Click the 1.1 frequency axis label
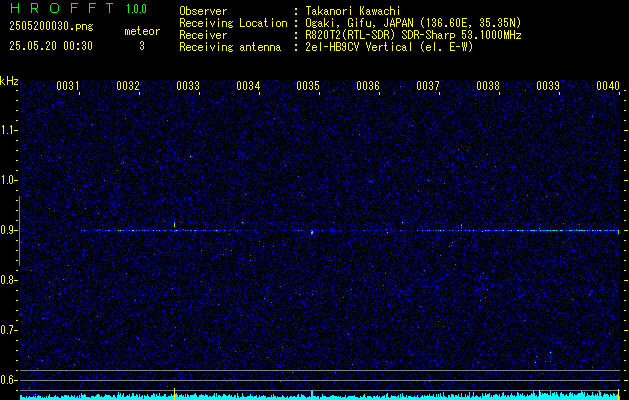Image resolution: width=629 pixels, height=400 pixels. click(x=8, y=130)
